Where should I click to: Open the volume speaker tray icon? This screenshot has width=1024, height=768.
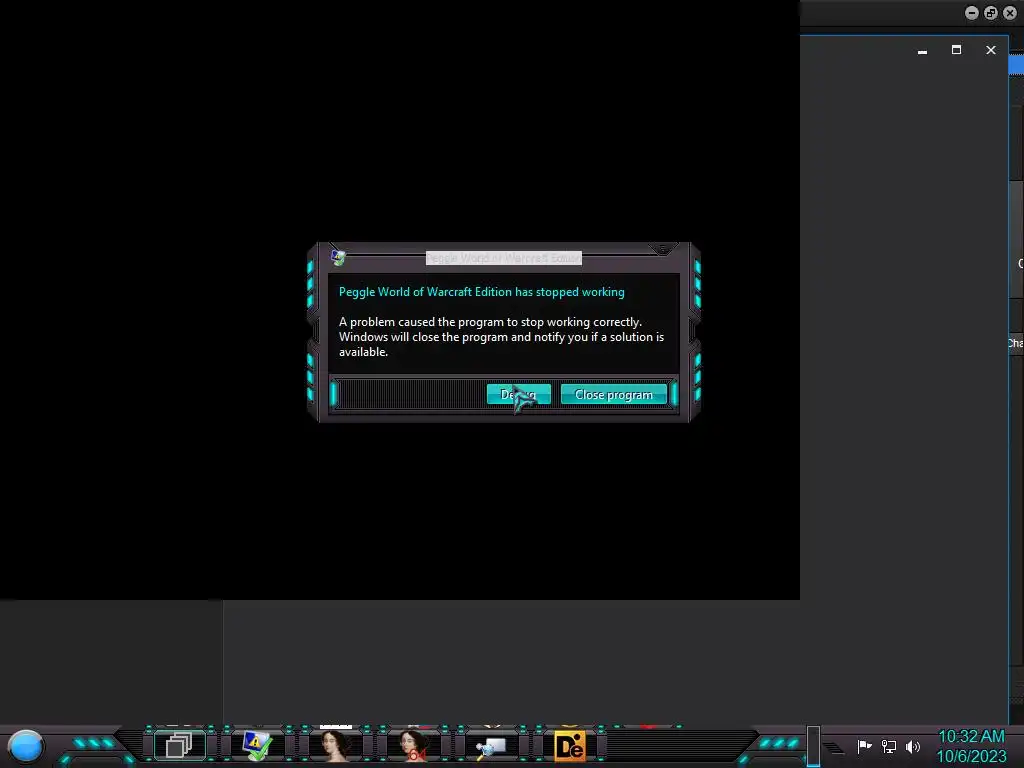pos(913,746)
